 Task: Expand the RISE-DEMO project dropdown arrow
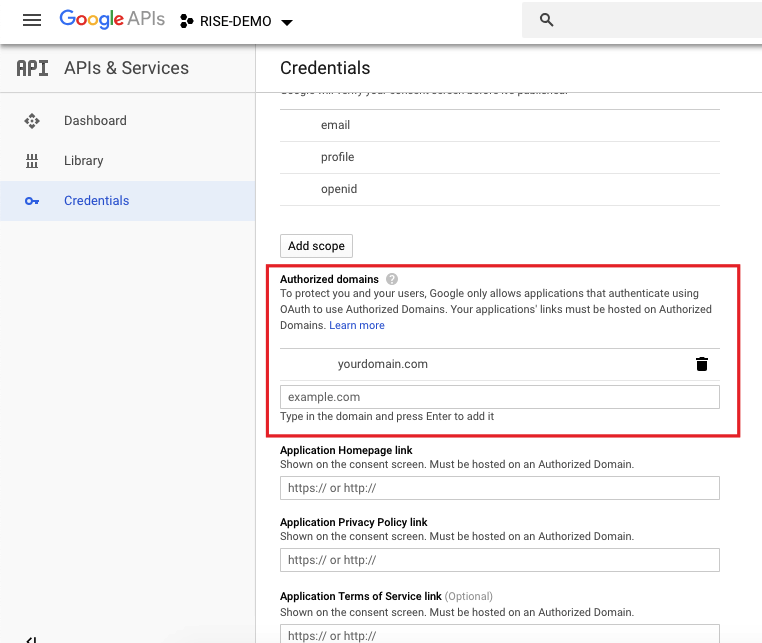[x=287, y=22]
